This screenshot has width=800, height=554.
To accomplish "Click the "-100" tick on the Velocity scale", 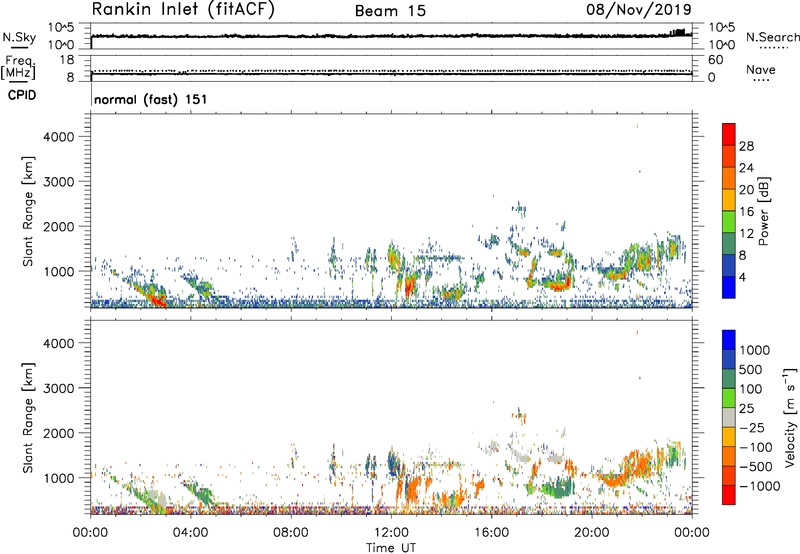I will click(x=756, y=447).
